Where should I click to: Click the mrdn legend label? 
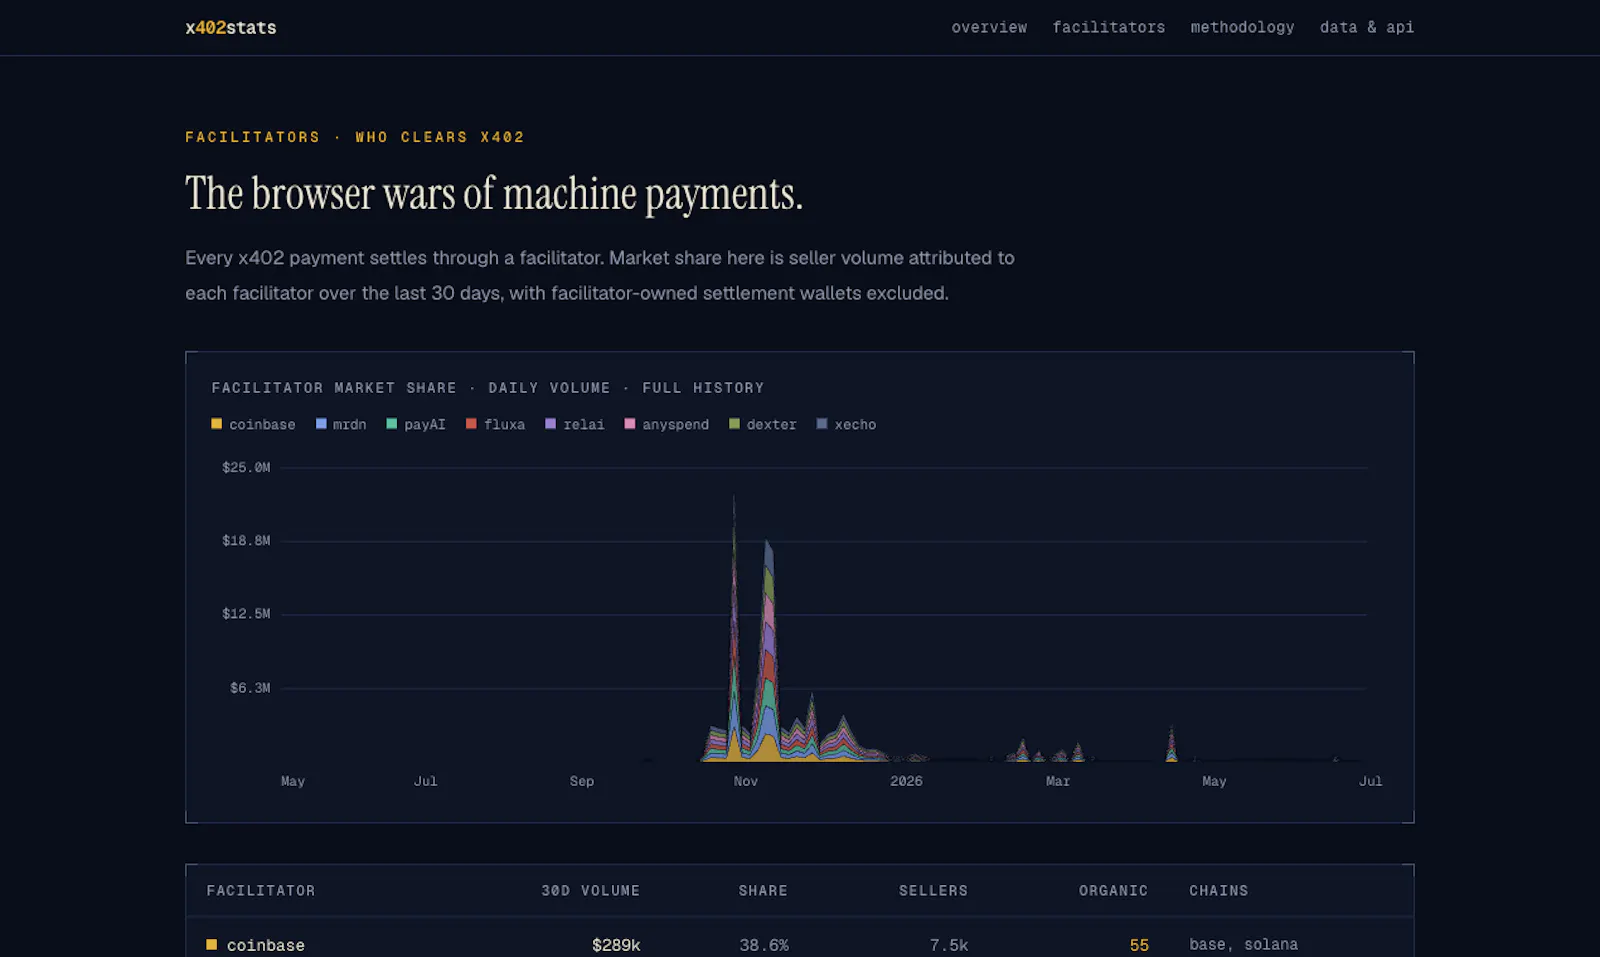pyautogui.click(x=349, y=425)
